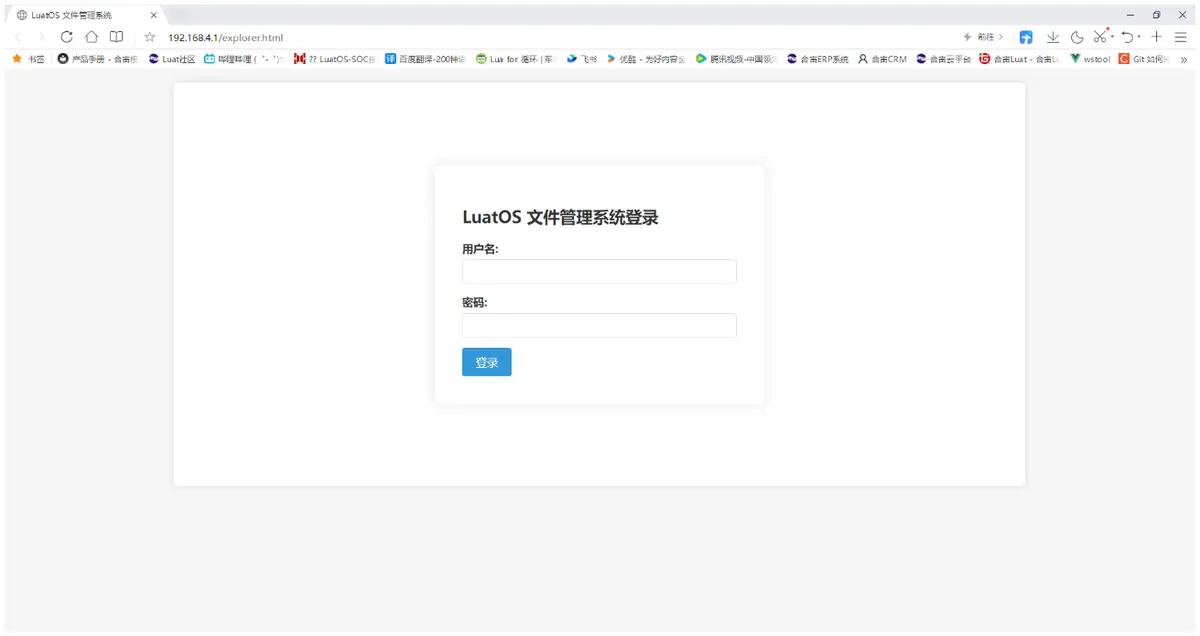
Task: Expand the undo closed tab dropdown arrow
Action: tap(1139, 38)
